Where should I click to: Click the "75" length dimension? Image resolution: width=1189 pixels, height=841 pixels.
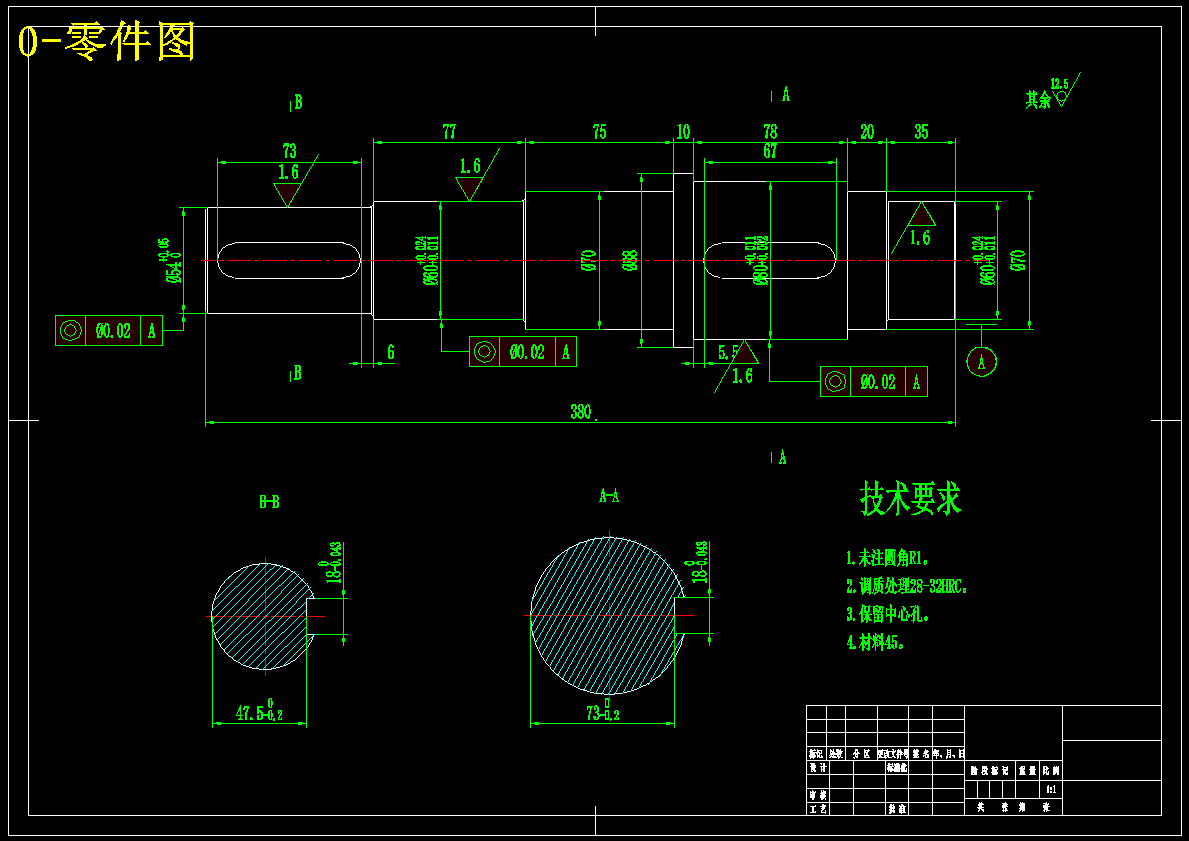coord(599,132)
